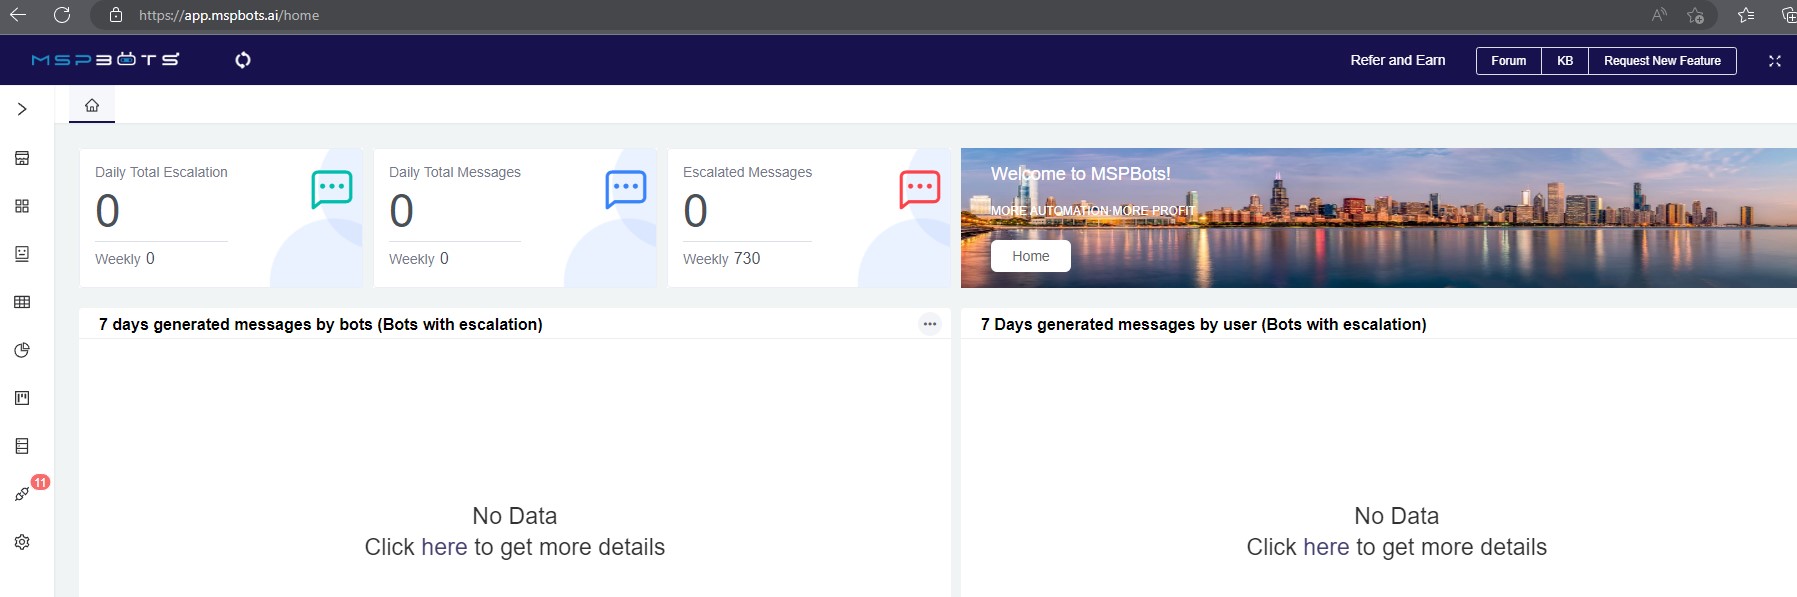This screenshot has width=1797, height=597.
Task: Click the refresh sync icon beside MSPbots logo
Action: click(x=243, y=60)
